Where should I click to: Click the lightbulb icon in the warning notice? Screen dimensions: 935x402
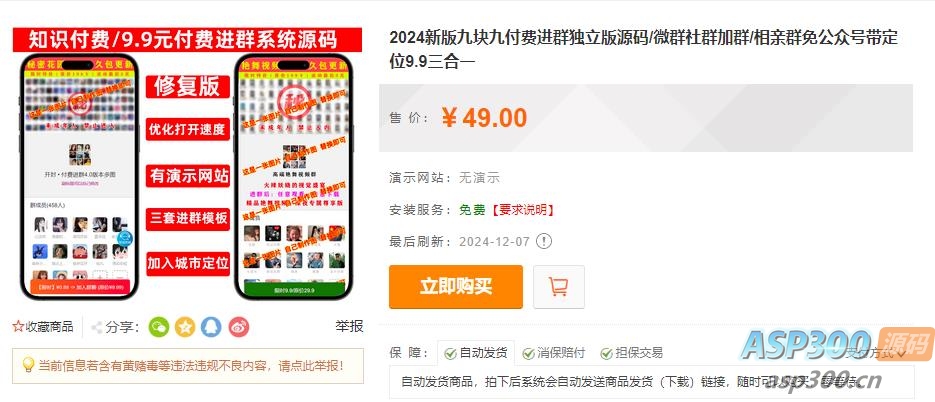[x=27, y=365]
